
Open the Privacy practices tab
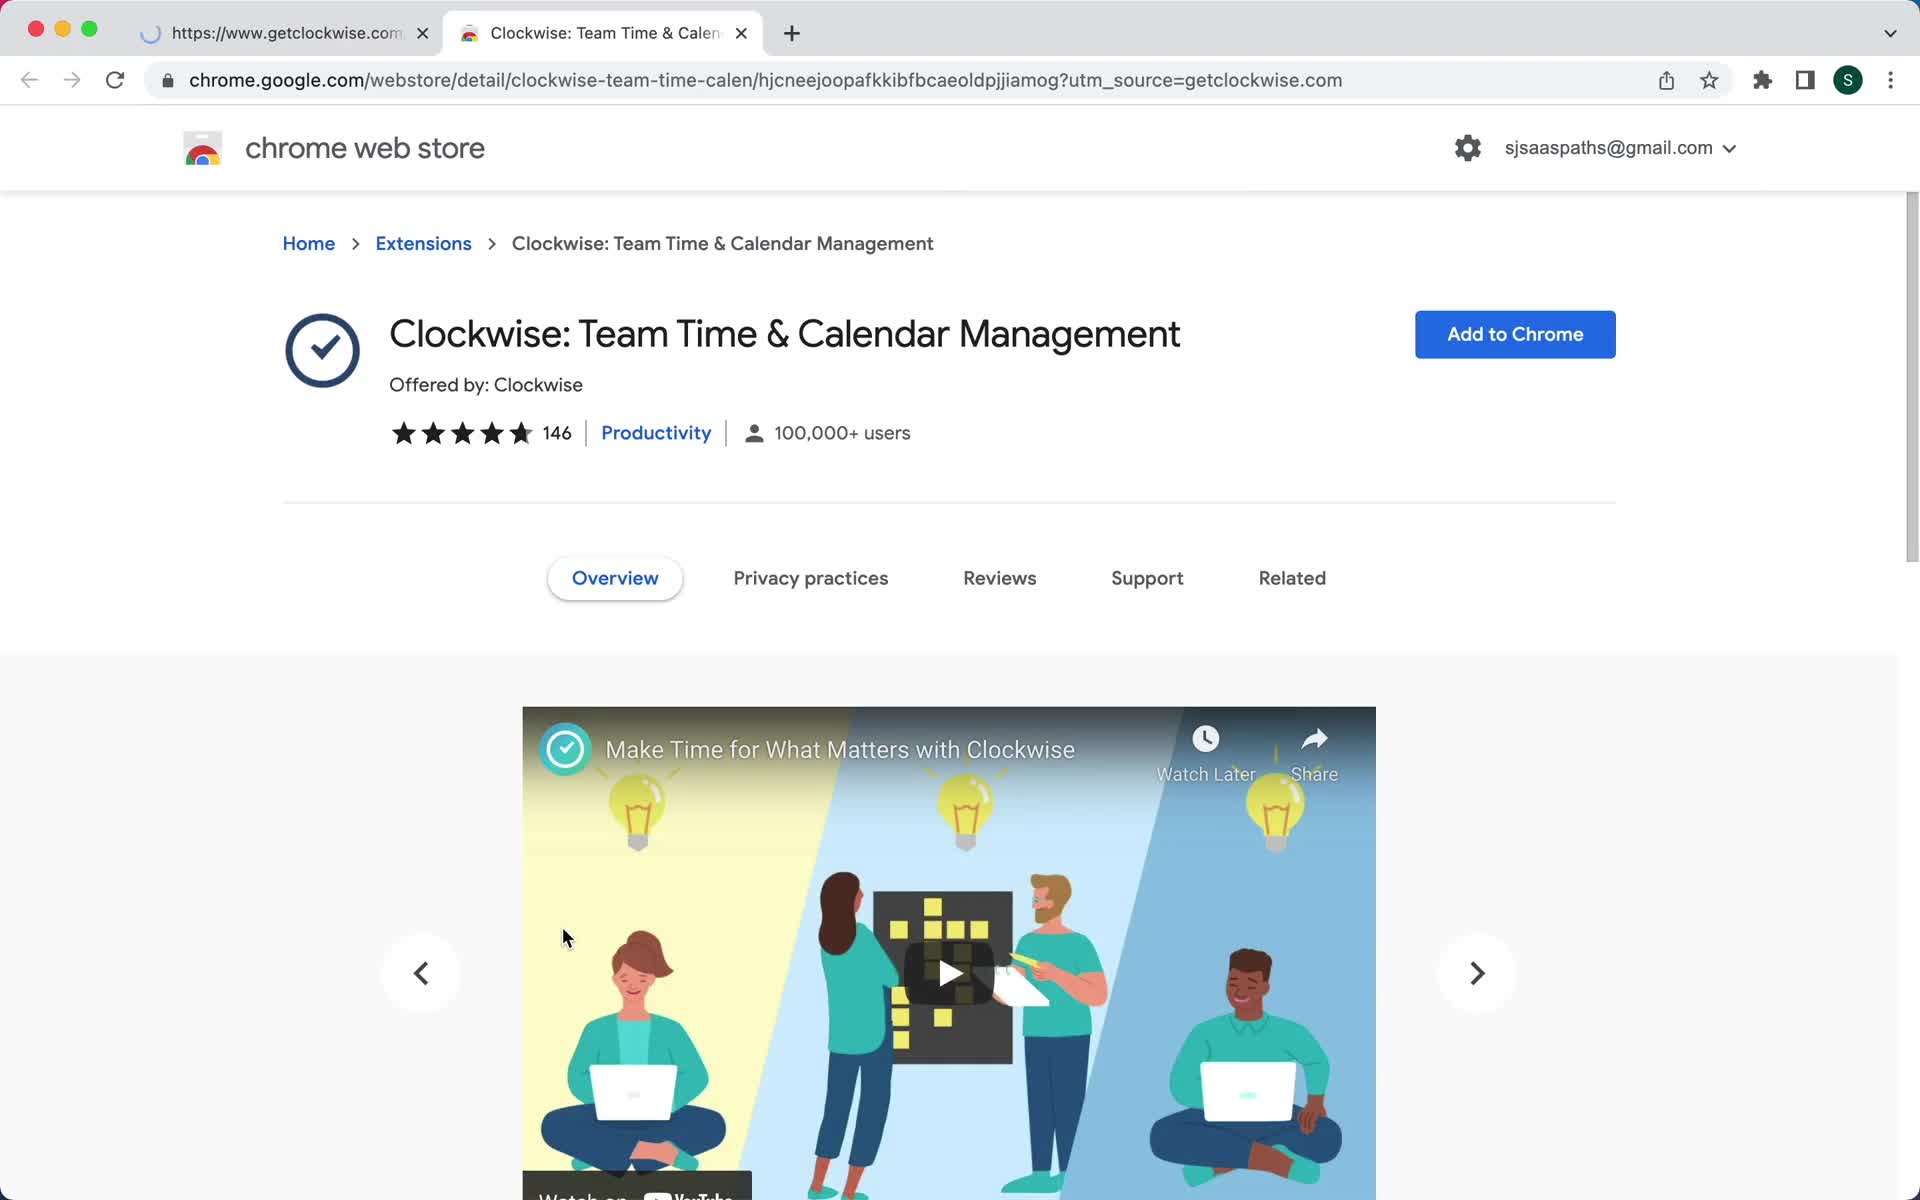click(x=810, y=578)
